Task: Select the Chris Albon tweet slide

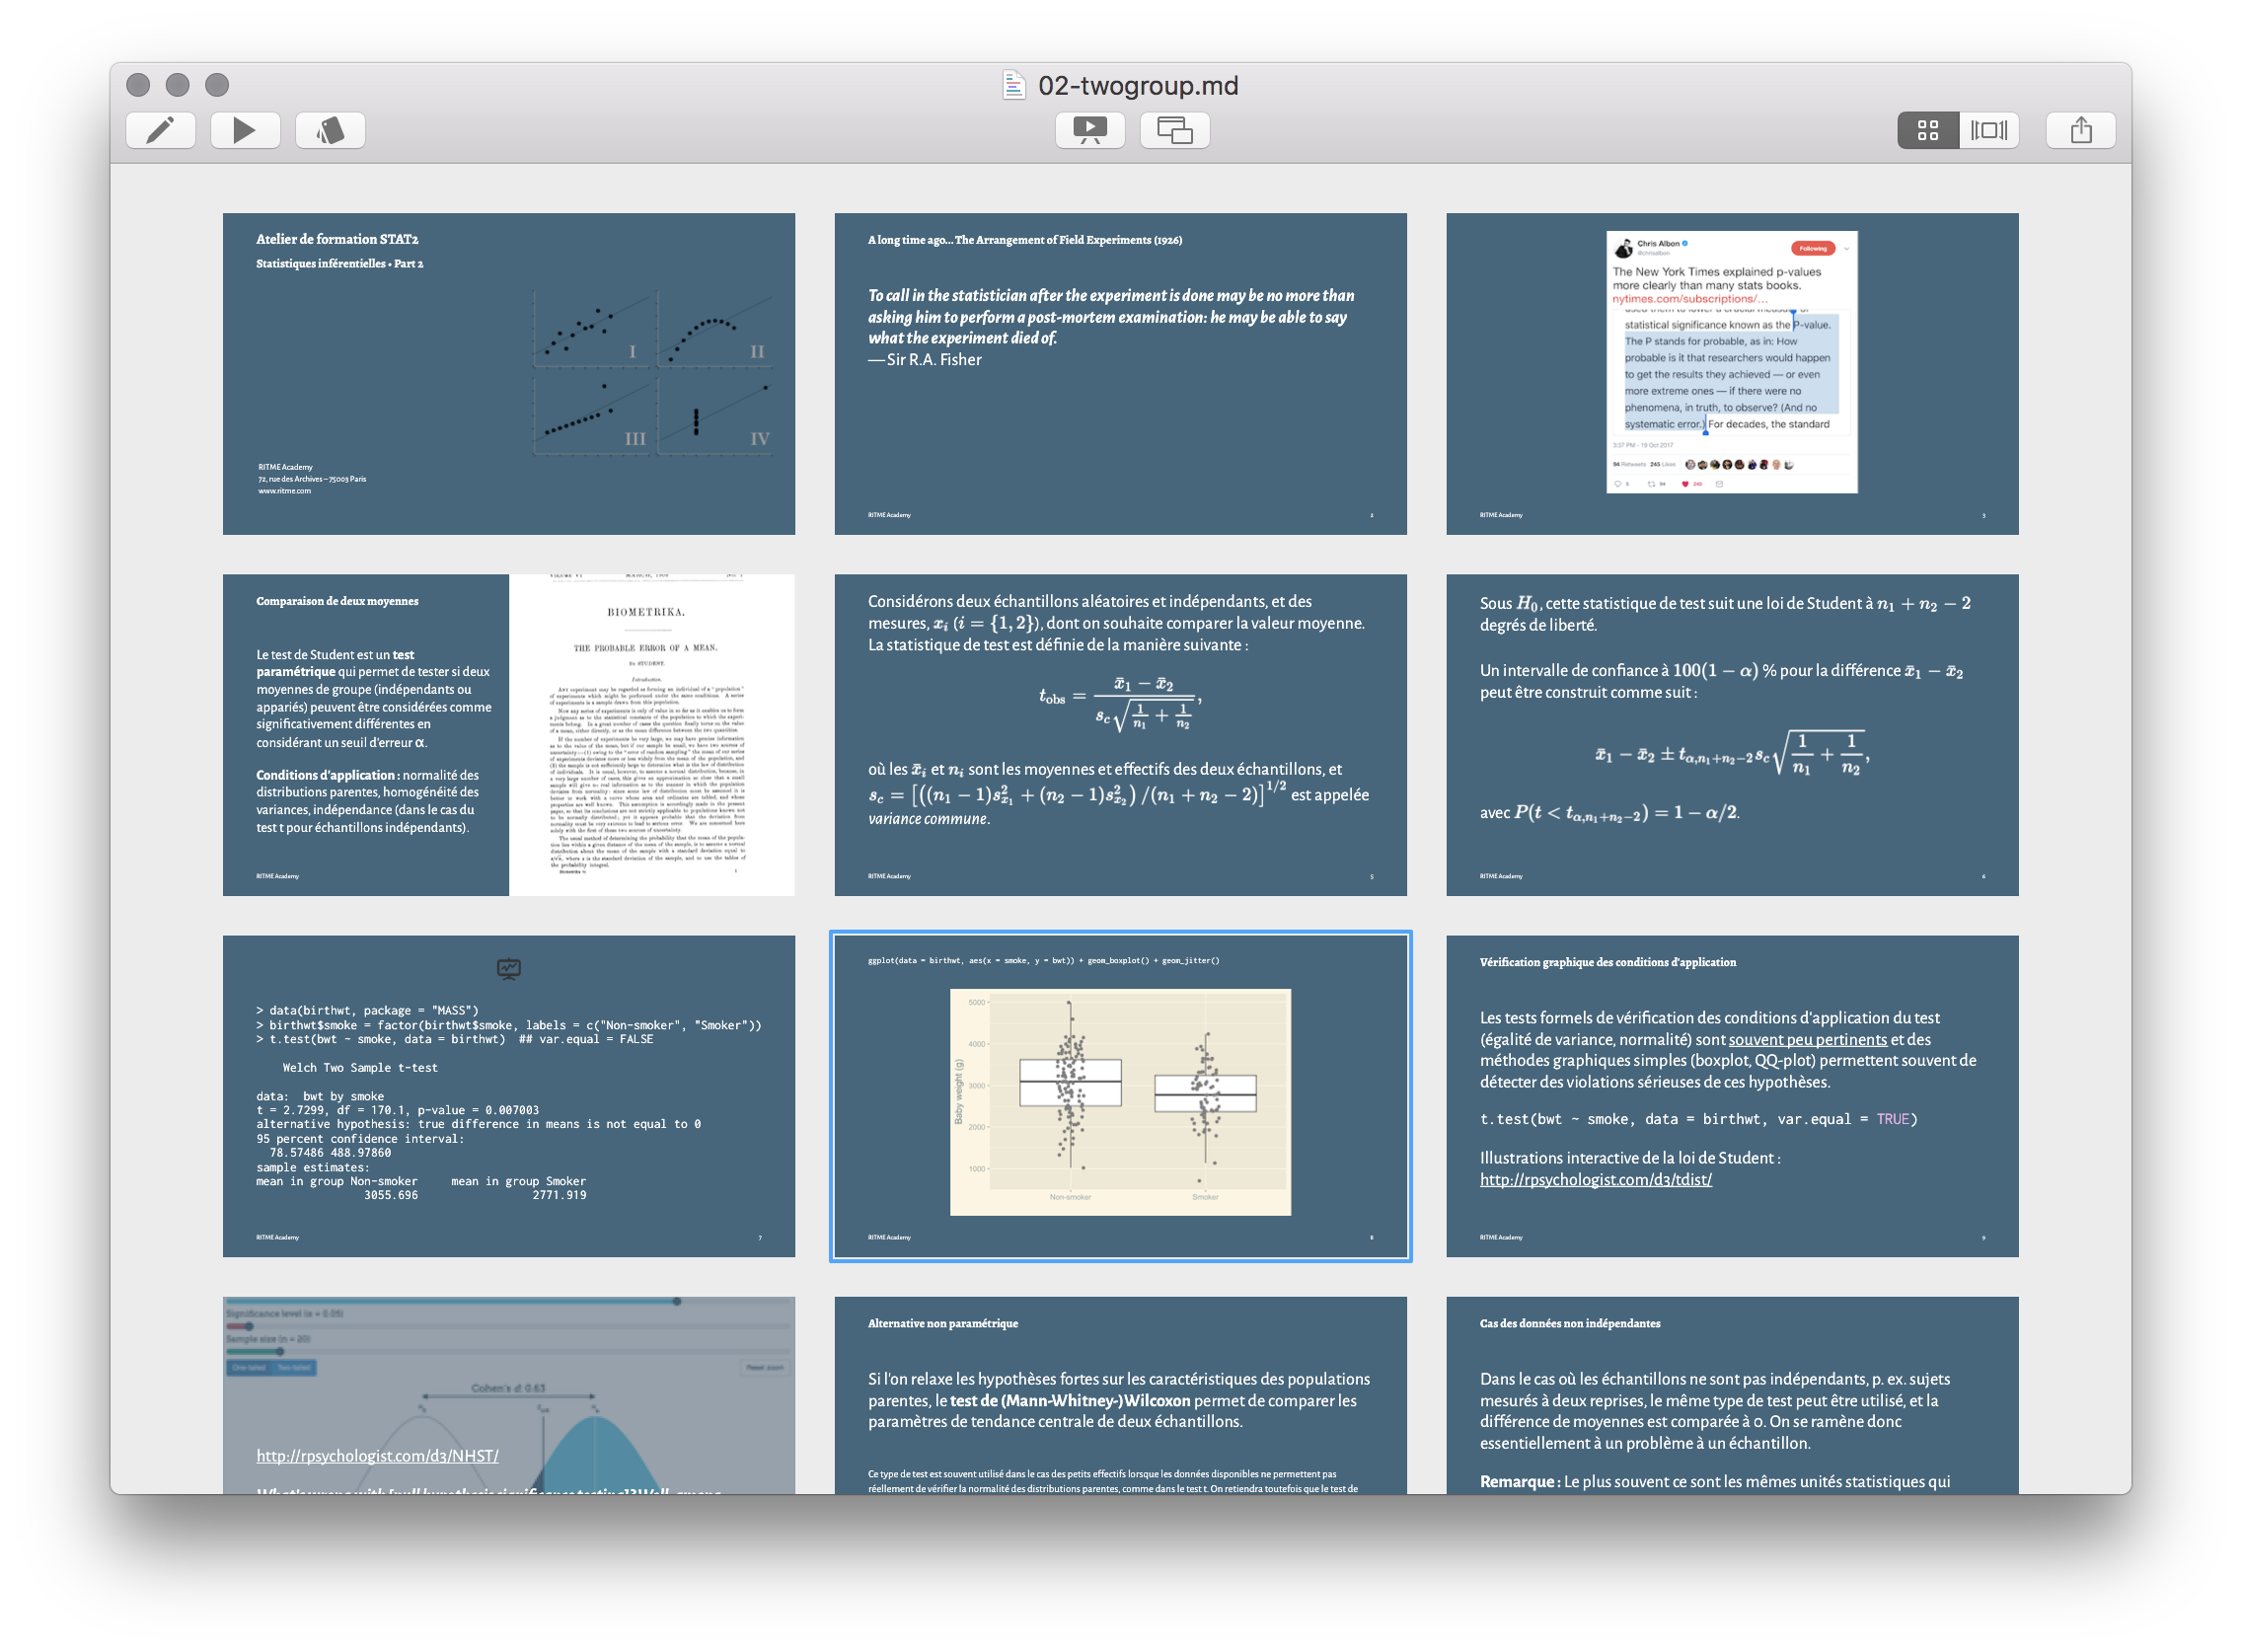Action: tap(1732, 373)
